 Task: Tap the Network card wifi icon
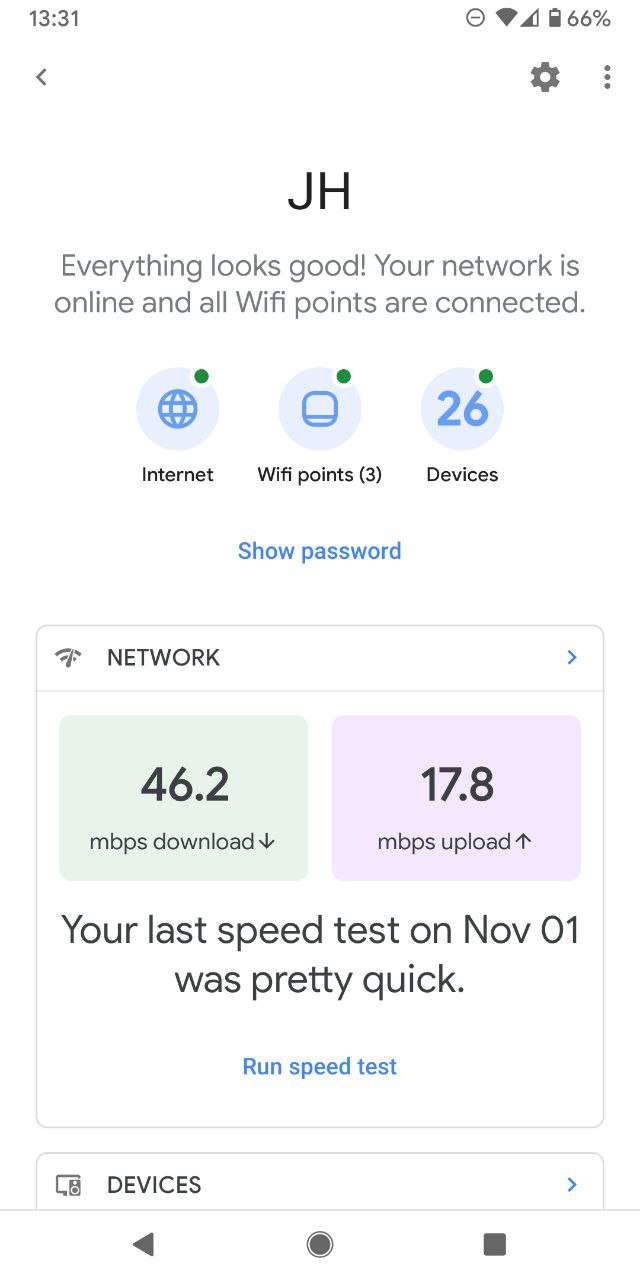point(68,658)
